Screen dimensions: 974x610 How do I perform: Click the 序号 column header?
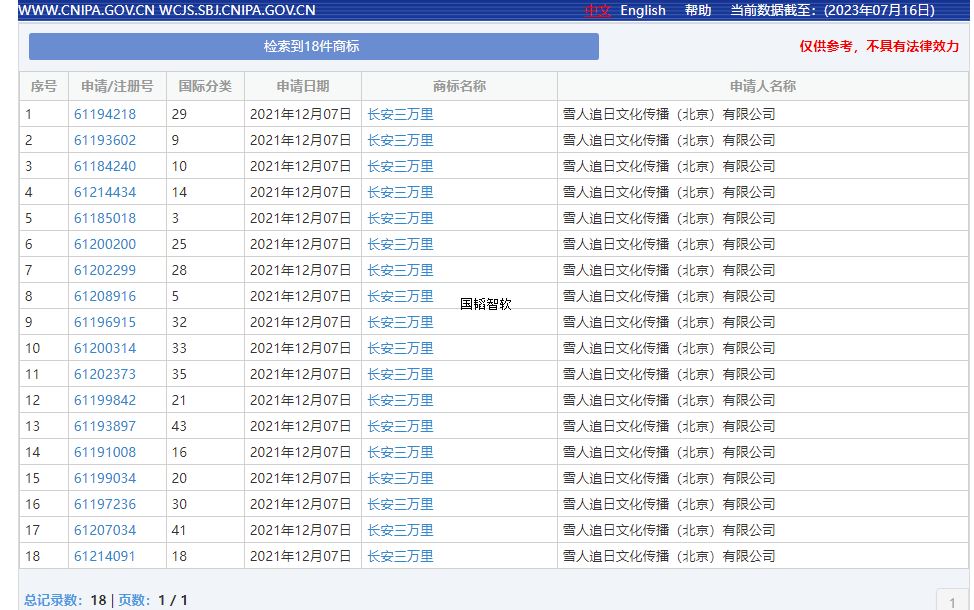(x=43, y=86)
